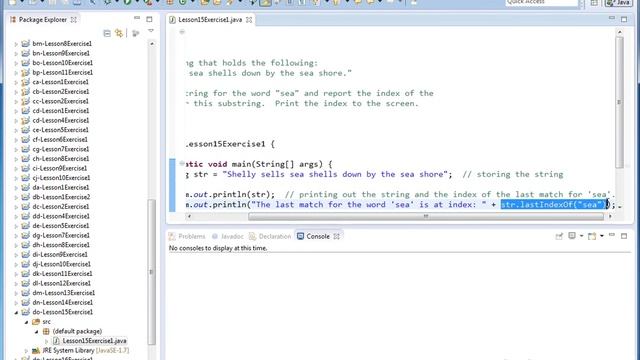Select project cj-Lesson10Exercise1
This screenshot has width=640, height=360.
[x=61, y=178]
